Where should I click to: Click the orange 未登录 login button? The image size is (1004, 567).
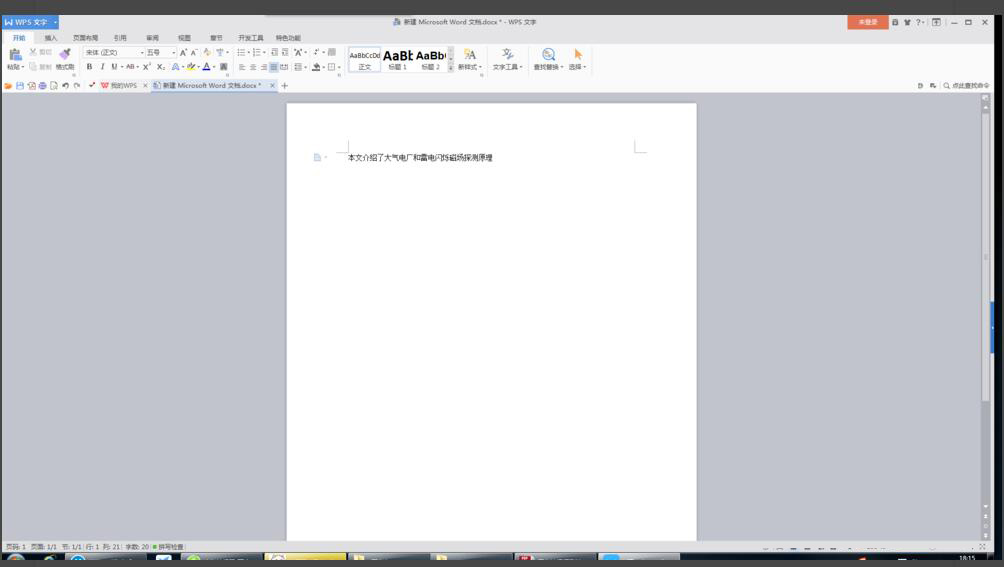click(x=867, y=22)
